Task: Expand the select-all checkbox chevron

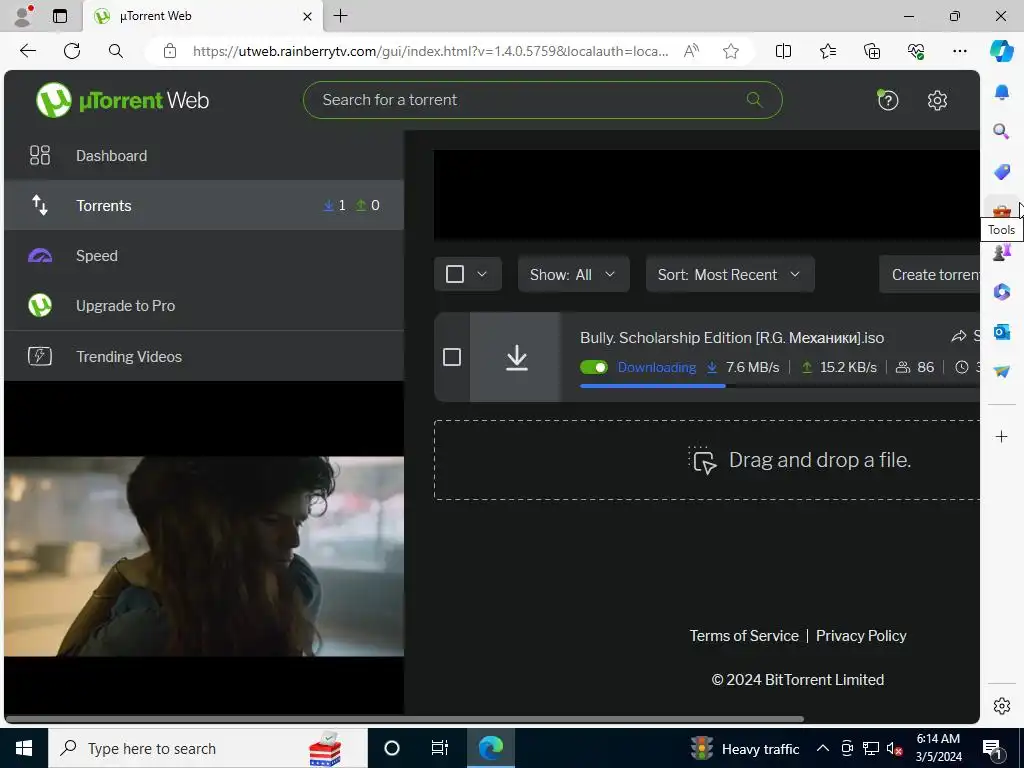Action: (482, 274)
